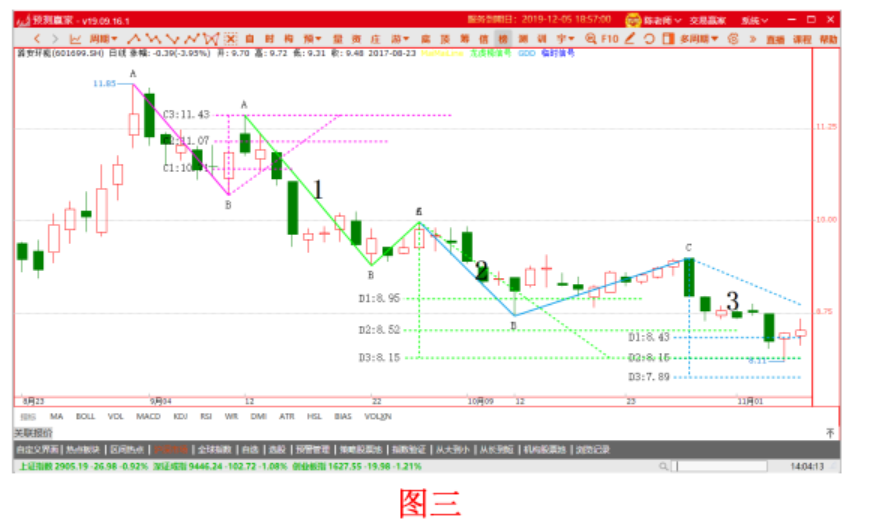
Task: Click the 关联报价 panel header
Action: [33, 432]
